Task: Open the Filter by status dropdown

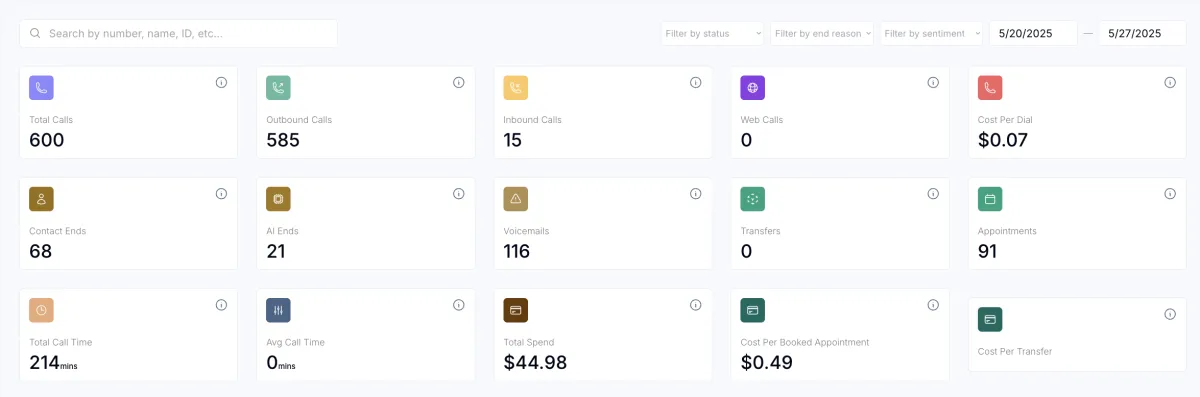Action: pyautogui.click(x=712, y=33)
